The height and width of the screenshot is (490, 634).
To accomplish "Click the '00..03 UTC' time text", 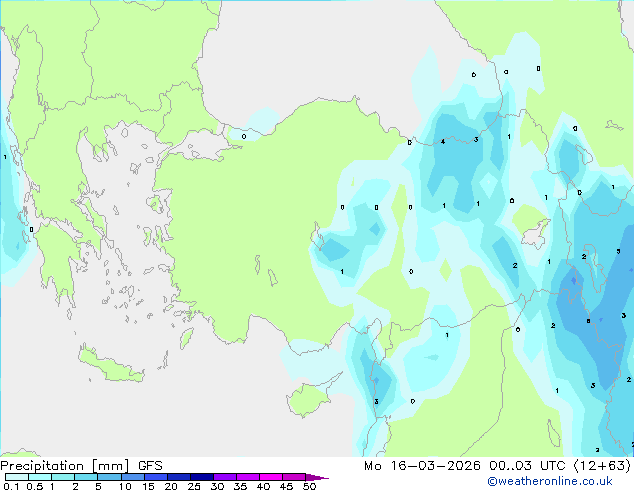I will tap(527, 466).
